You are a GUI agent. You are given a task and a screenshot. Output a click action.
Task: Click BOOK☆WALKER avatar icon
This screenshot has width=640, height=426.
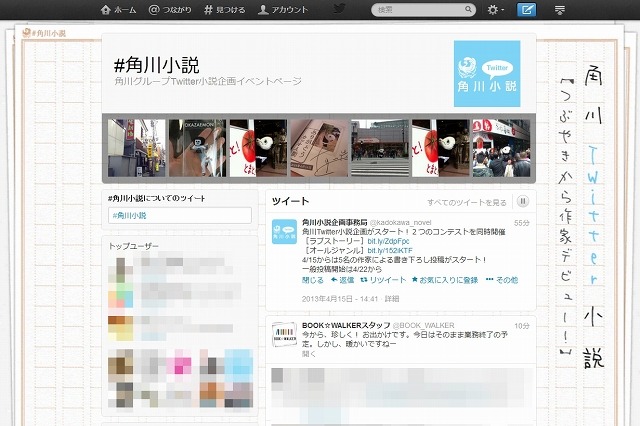(284, 335)
